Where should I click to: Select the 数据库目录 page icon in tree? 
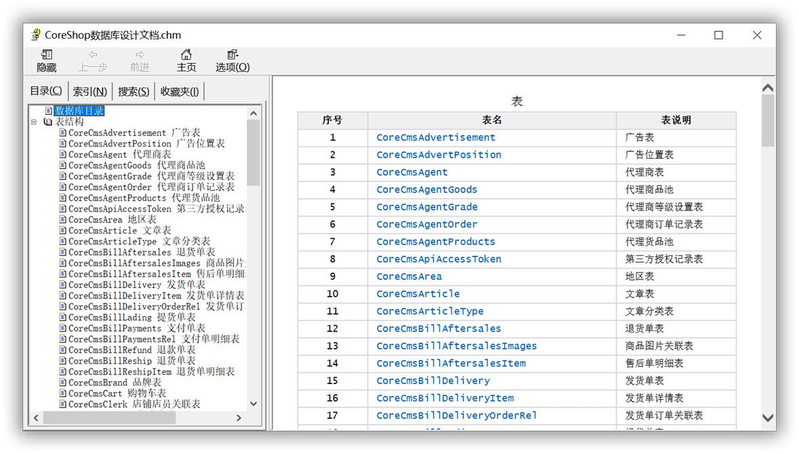click(x=48, y=110)
